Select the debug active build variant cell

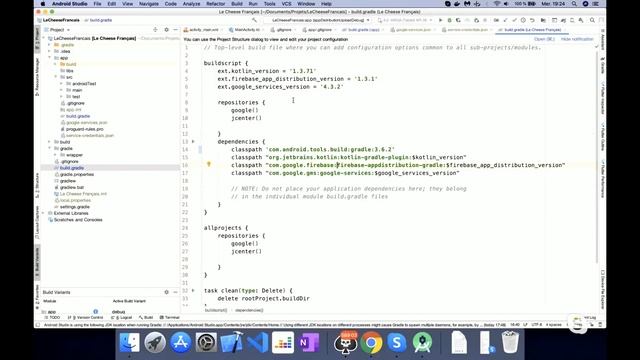point(119,312)
